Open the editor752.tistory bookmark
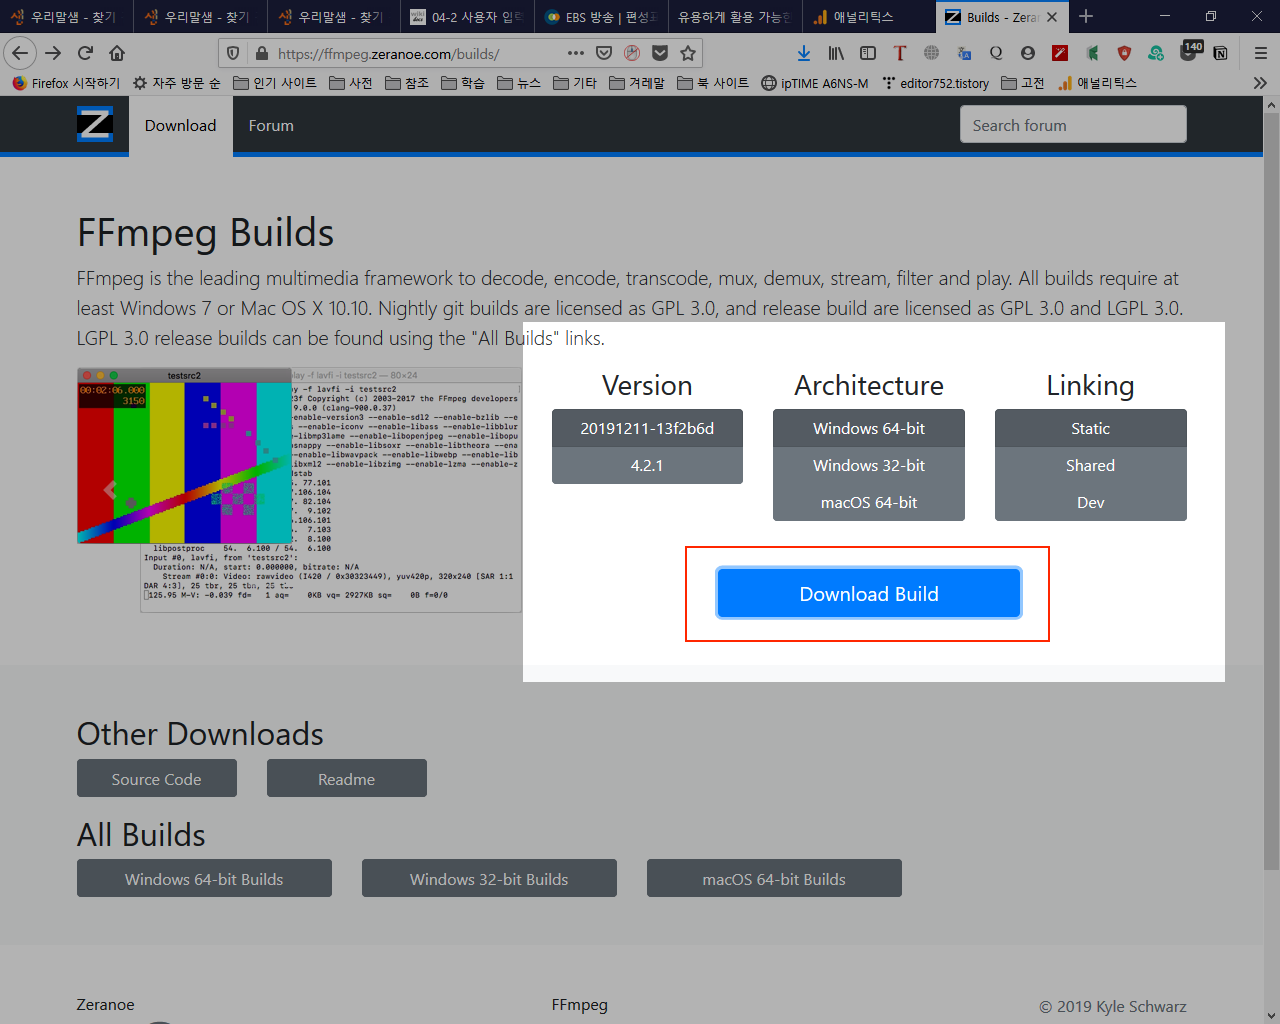The width and height of the screenshot is (1280, 1024). (936, 83)
